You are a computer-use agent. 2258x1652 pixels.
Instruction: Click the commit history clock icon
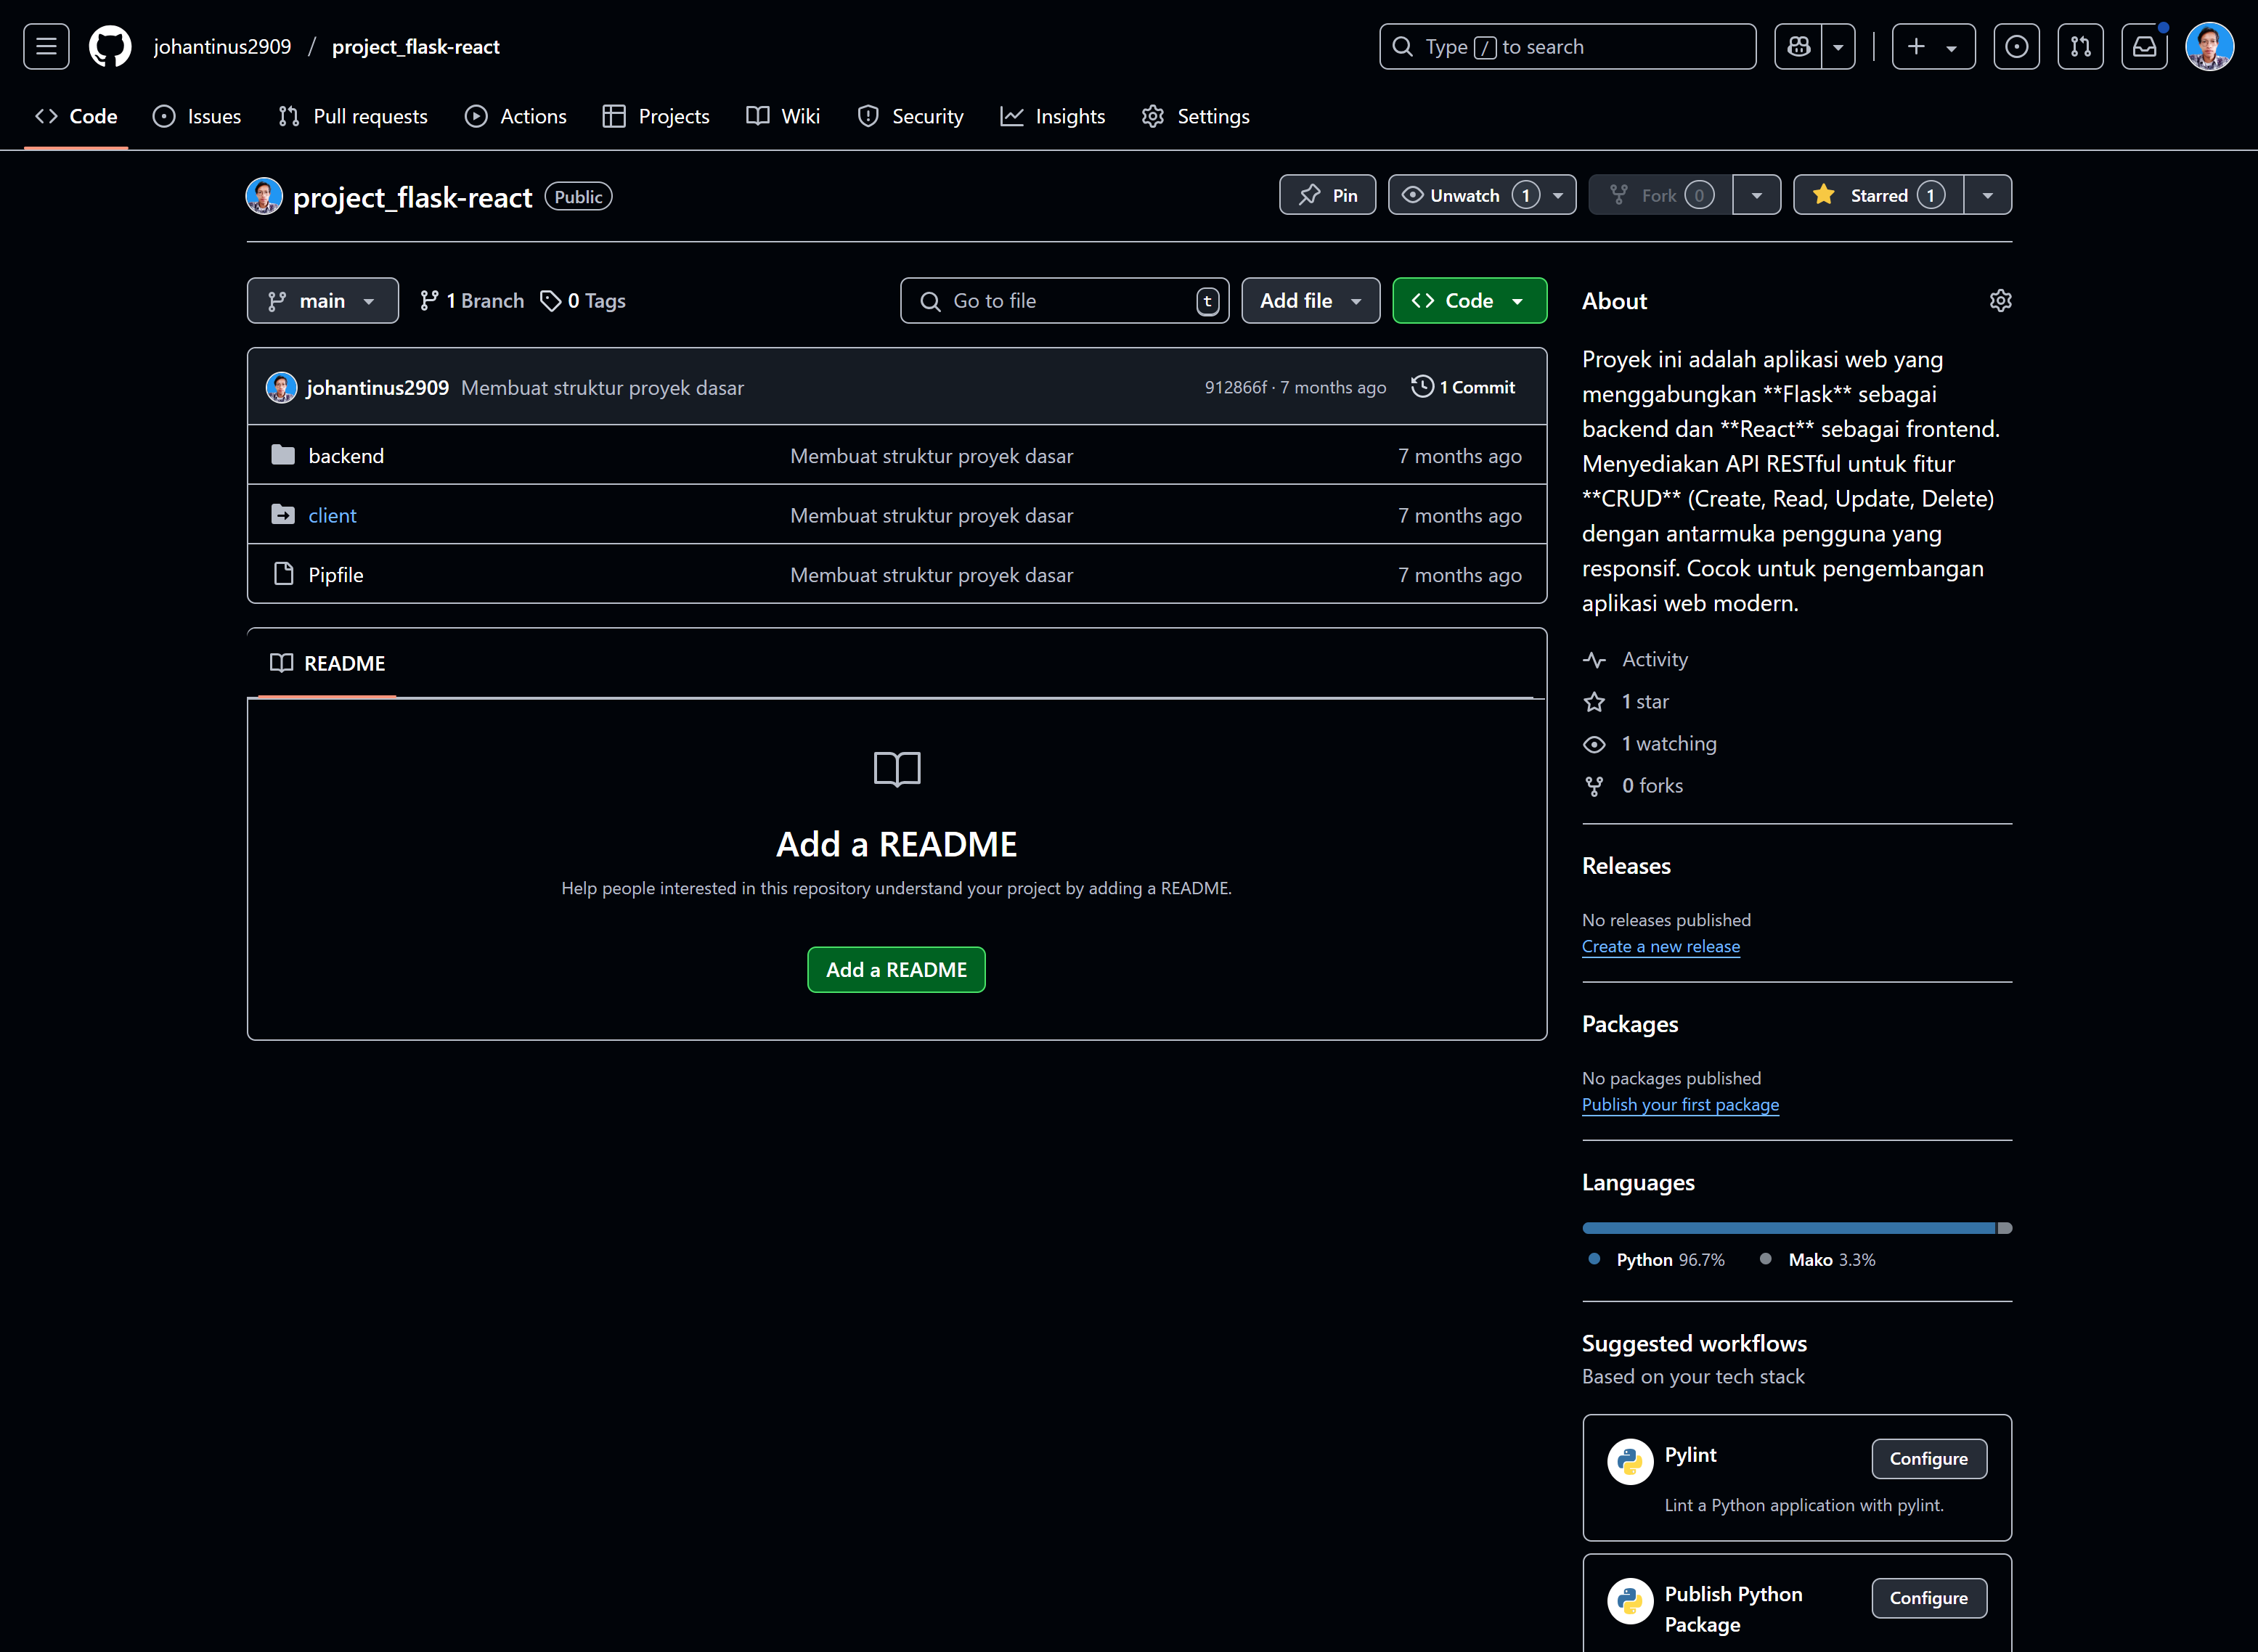coord(1422,386)
